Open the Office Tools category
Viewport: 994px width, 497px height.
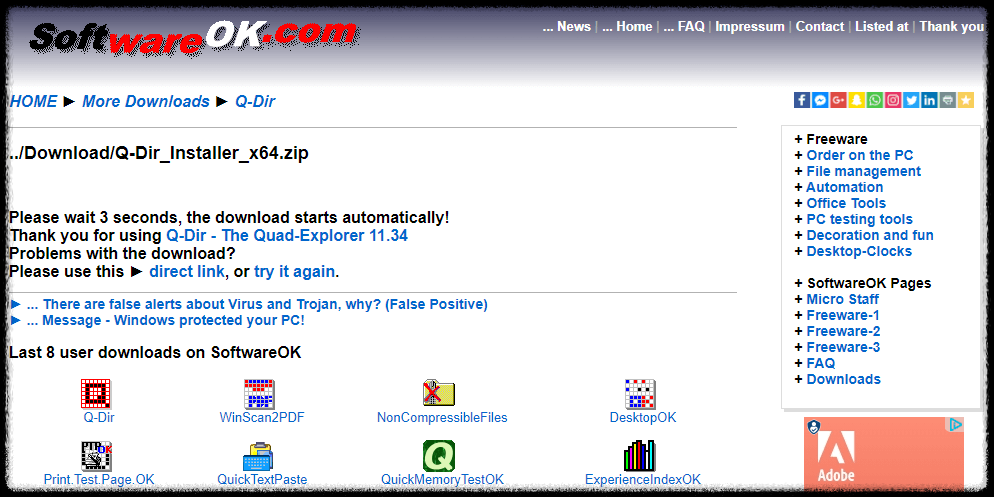pos(846,203)
